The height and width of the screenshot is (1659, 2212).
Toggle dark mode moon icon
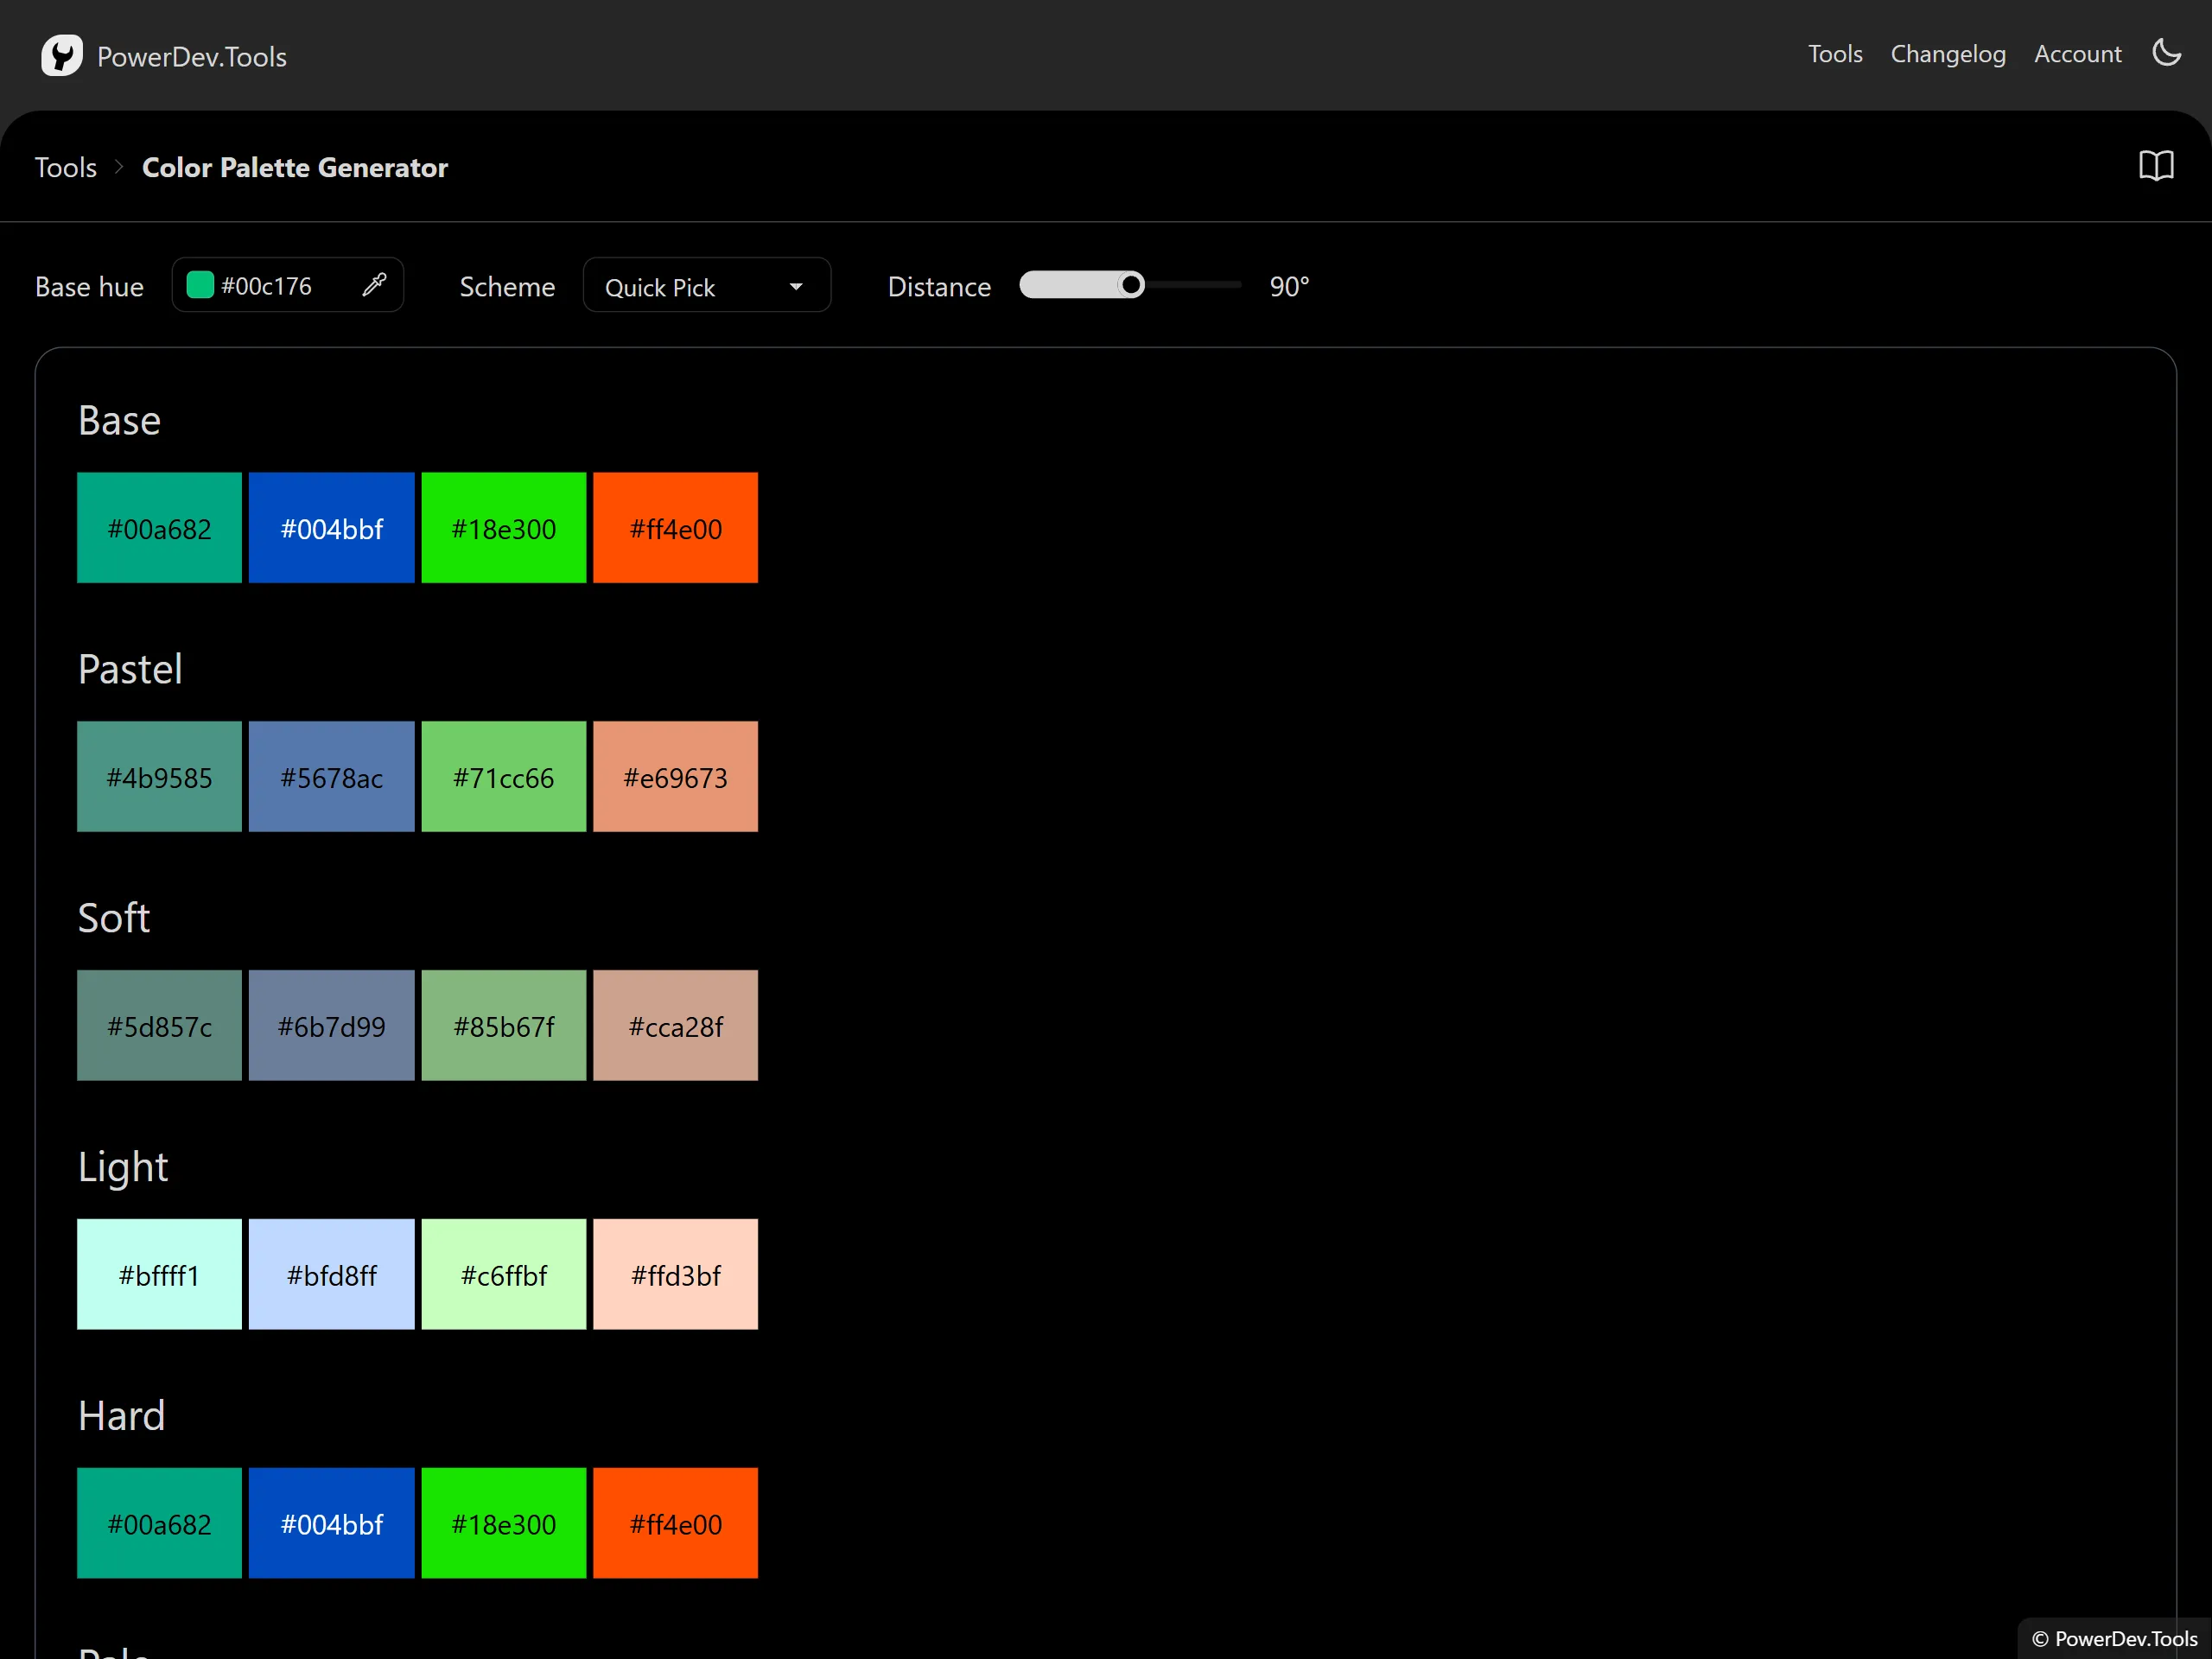[x=2166, y=53]
